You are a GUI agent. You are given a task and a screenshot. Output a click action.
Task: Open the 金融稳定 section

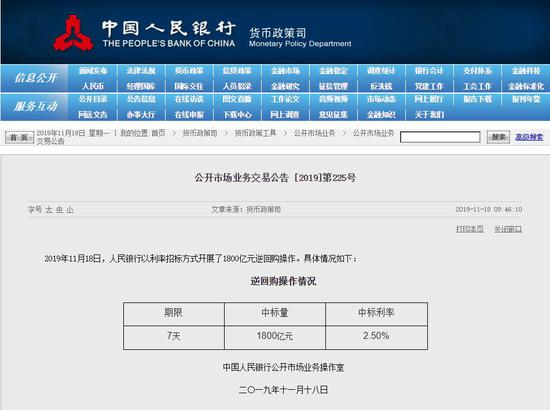click(333, 71)
